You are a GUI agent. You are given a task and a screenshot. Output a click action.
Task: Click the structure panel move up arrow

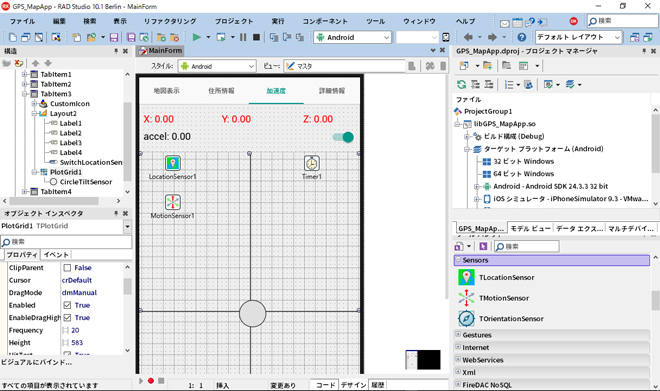coord(35,63)
